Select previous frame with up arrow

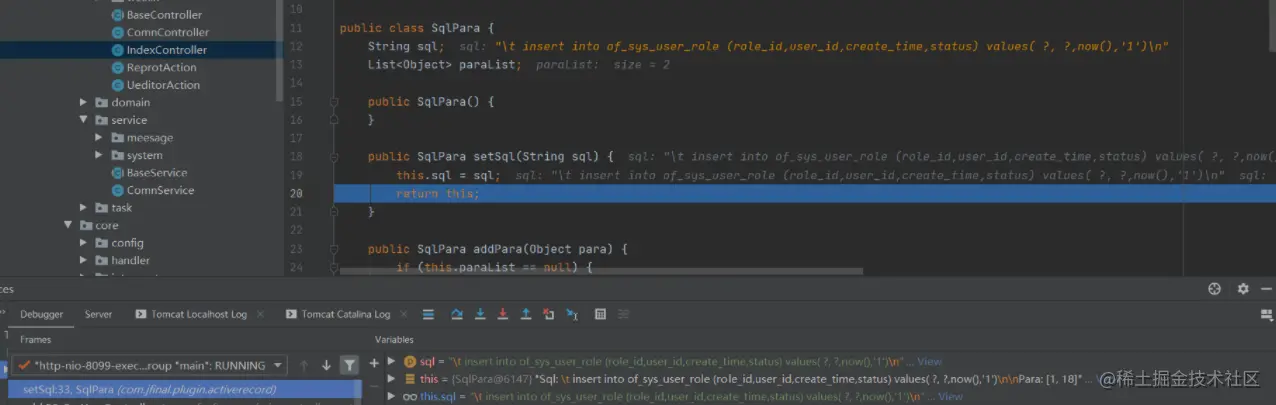tap(304, 366)
